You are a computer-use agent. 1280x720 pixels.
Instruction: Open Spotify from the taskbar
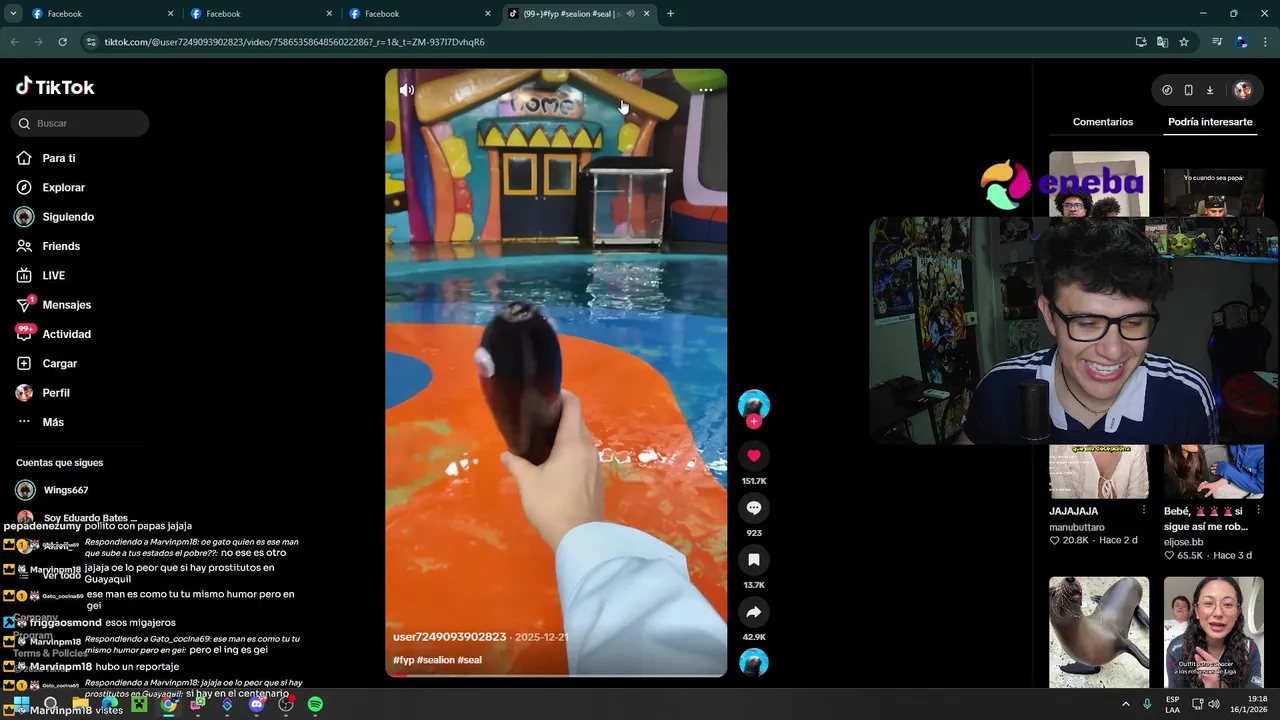(x=315, y=704)
